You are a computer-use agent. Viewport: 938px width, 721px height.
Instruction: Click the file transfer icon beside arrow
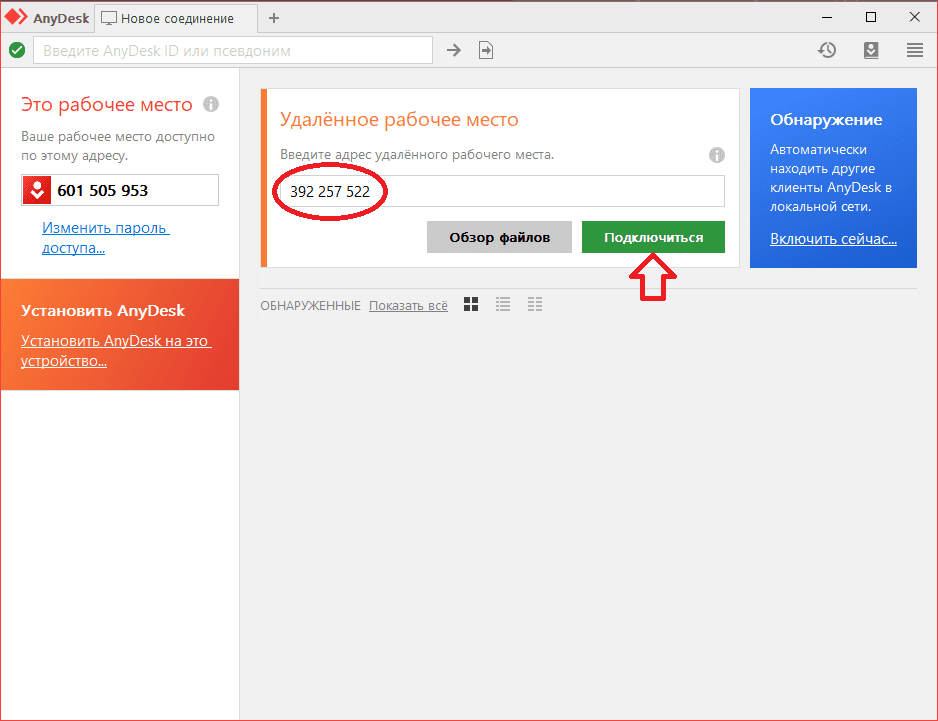(486, 50)
